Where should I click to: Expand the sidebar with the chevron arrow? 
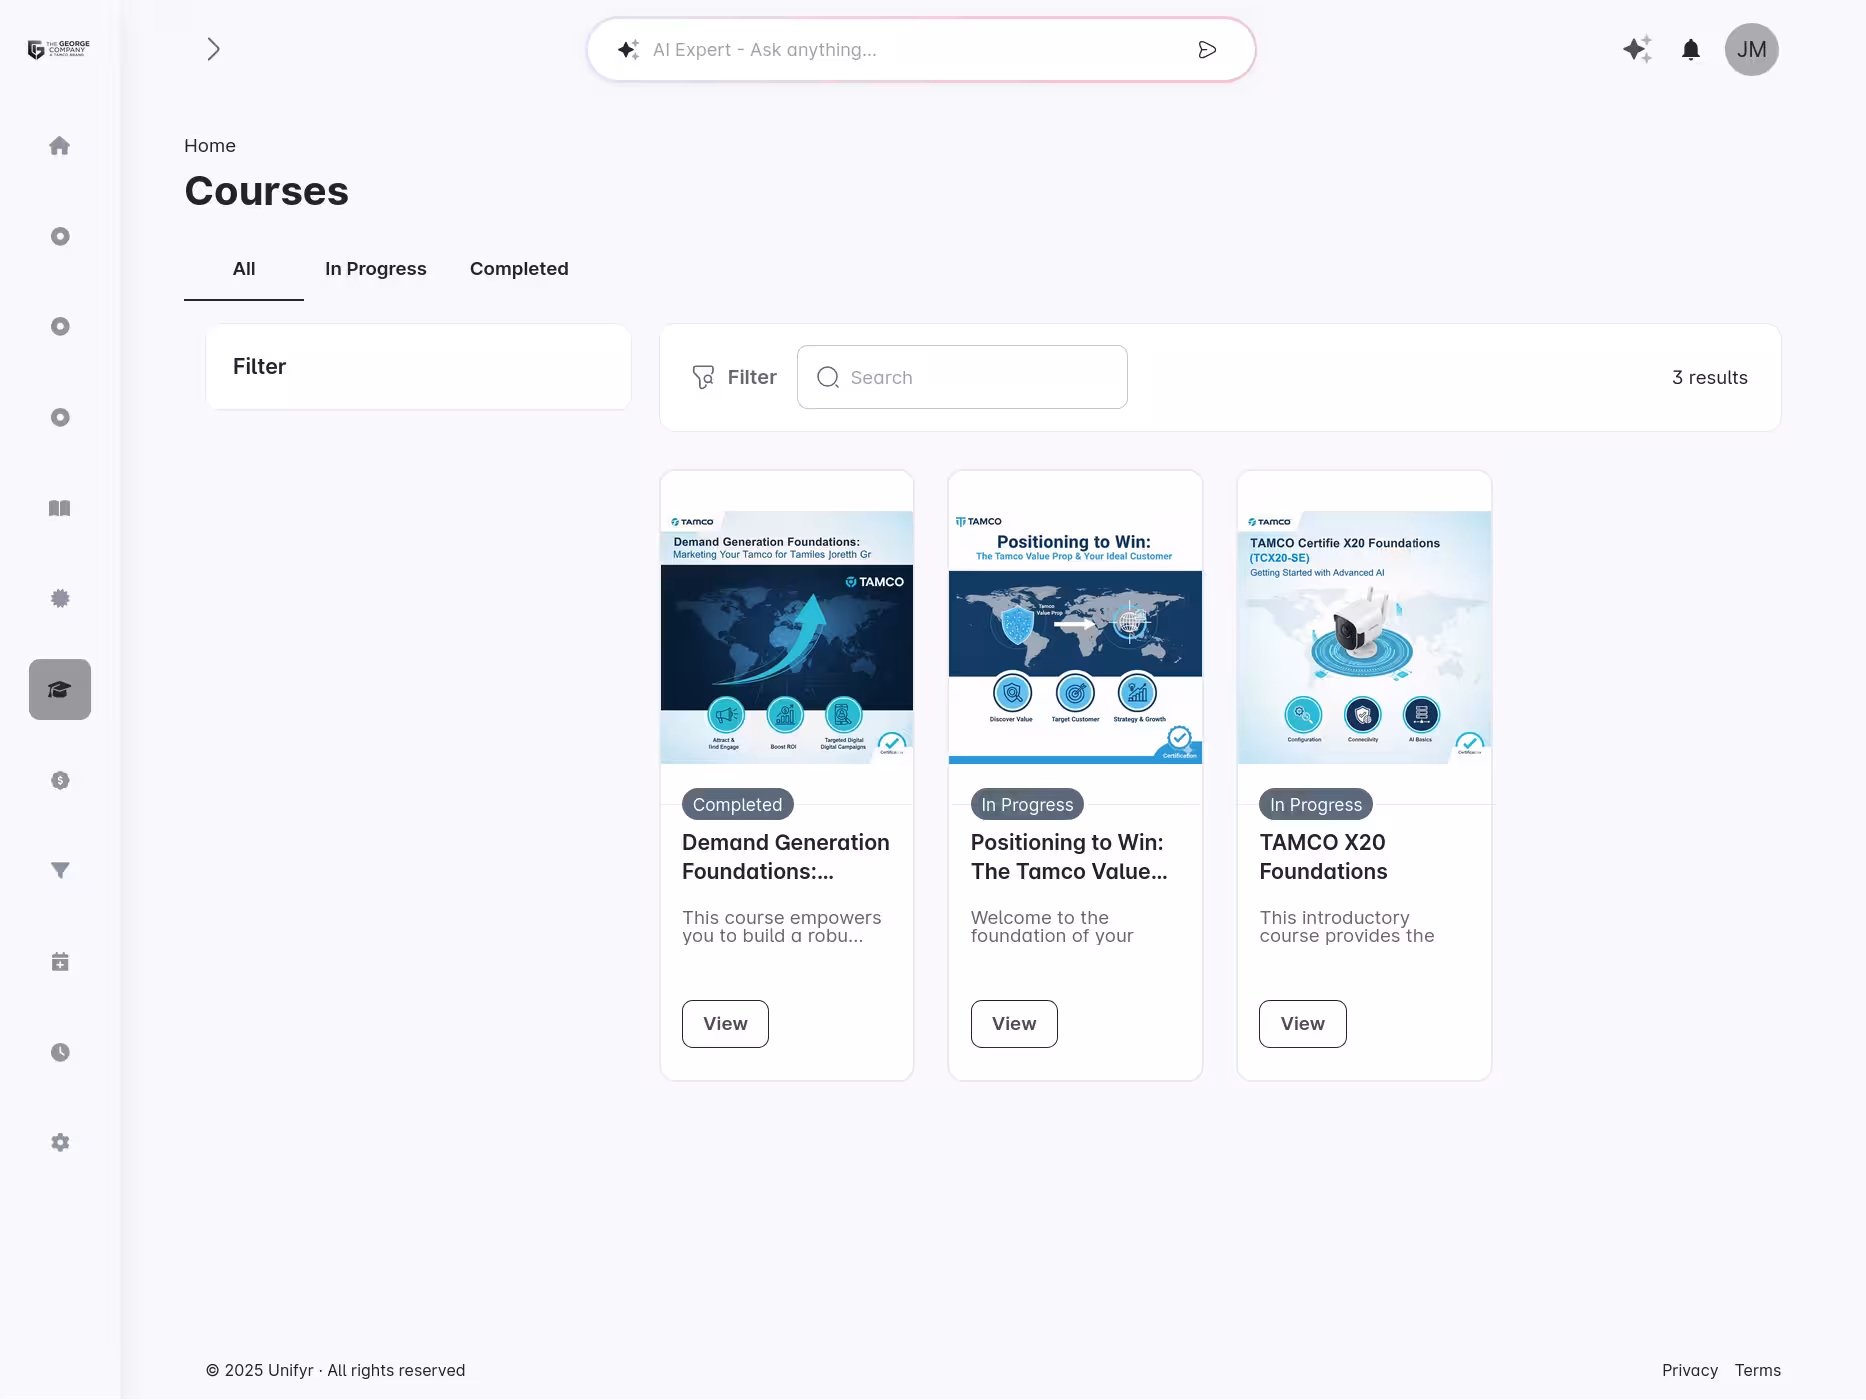tap(213, 48)
